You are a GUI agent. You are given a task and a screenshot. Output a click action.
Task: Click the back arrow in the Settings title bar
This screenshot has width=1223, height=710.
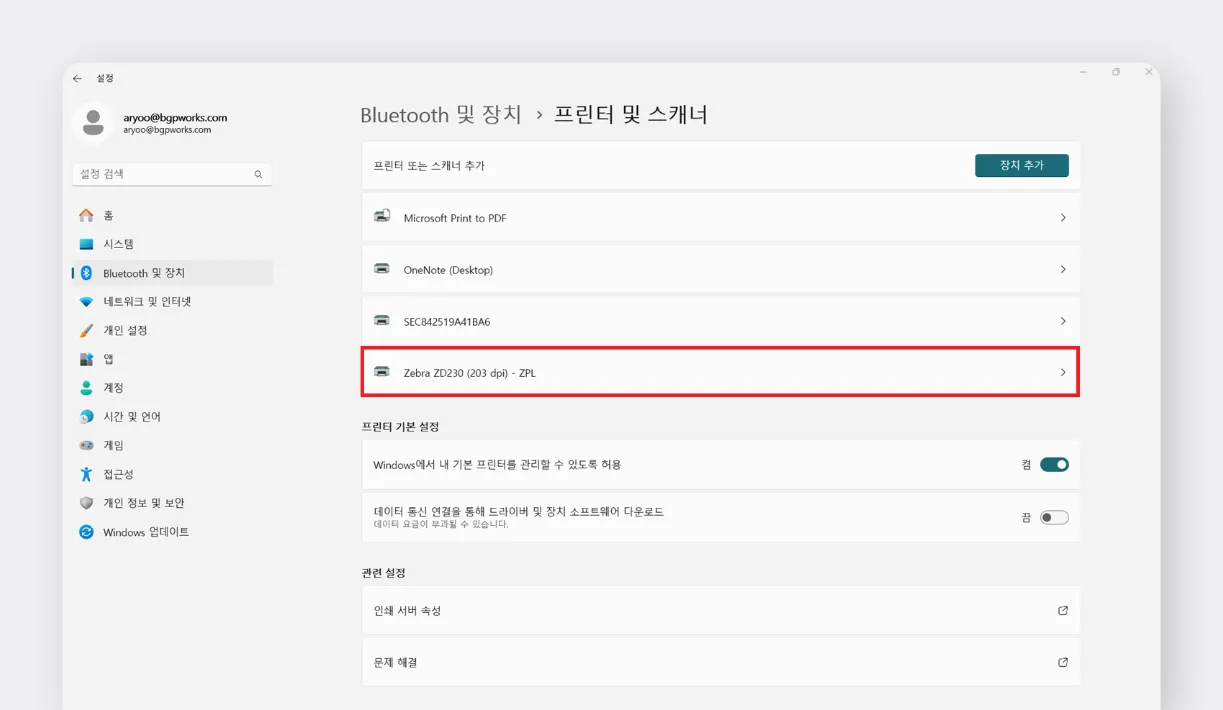(77, 78)
